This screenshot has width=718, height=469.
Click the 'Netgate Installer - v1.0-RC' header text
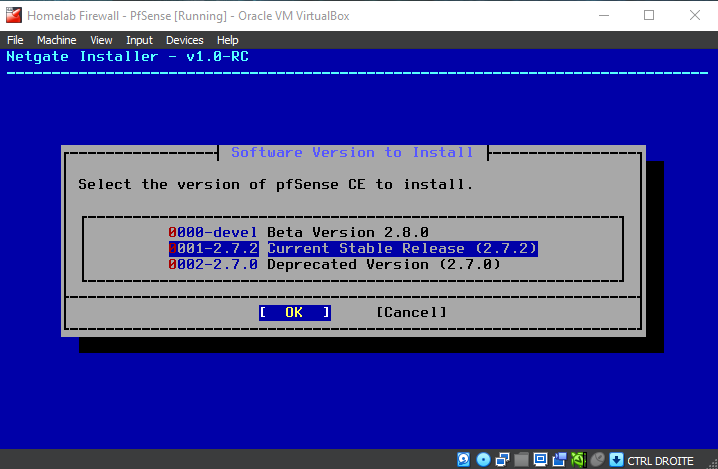(128, 56)
